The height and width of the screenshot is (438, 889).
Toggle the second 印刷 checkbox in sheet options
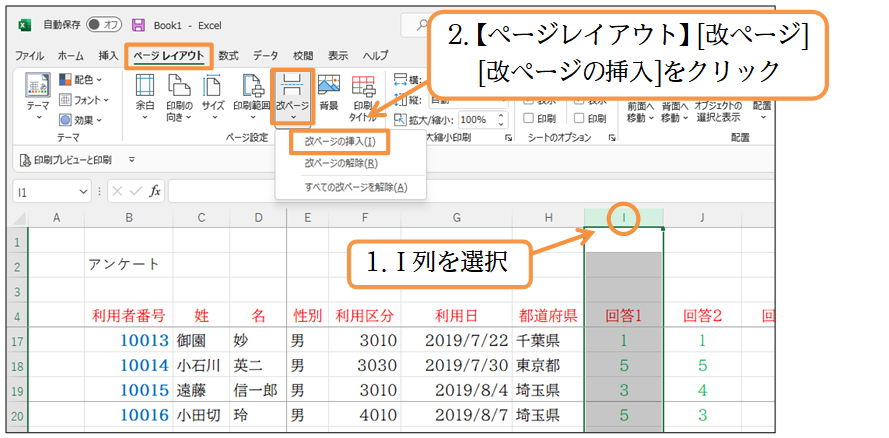click(578, 119)
